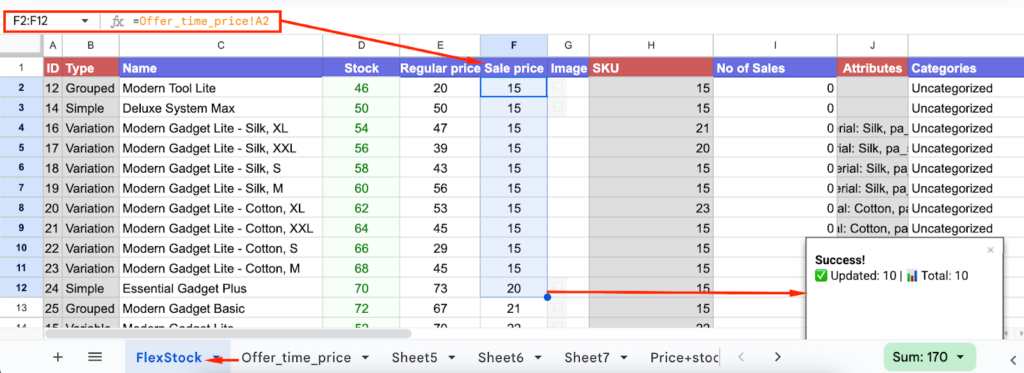Image resolution: width=1024 pixels, height=373 pixels.
Task: Click sale price 21 cell in row 13
Action: coord(514,308)
